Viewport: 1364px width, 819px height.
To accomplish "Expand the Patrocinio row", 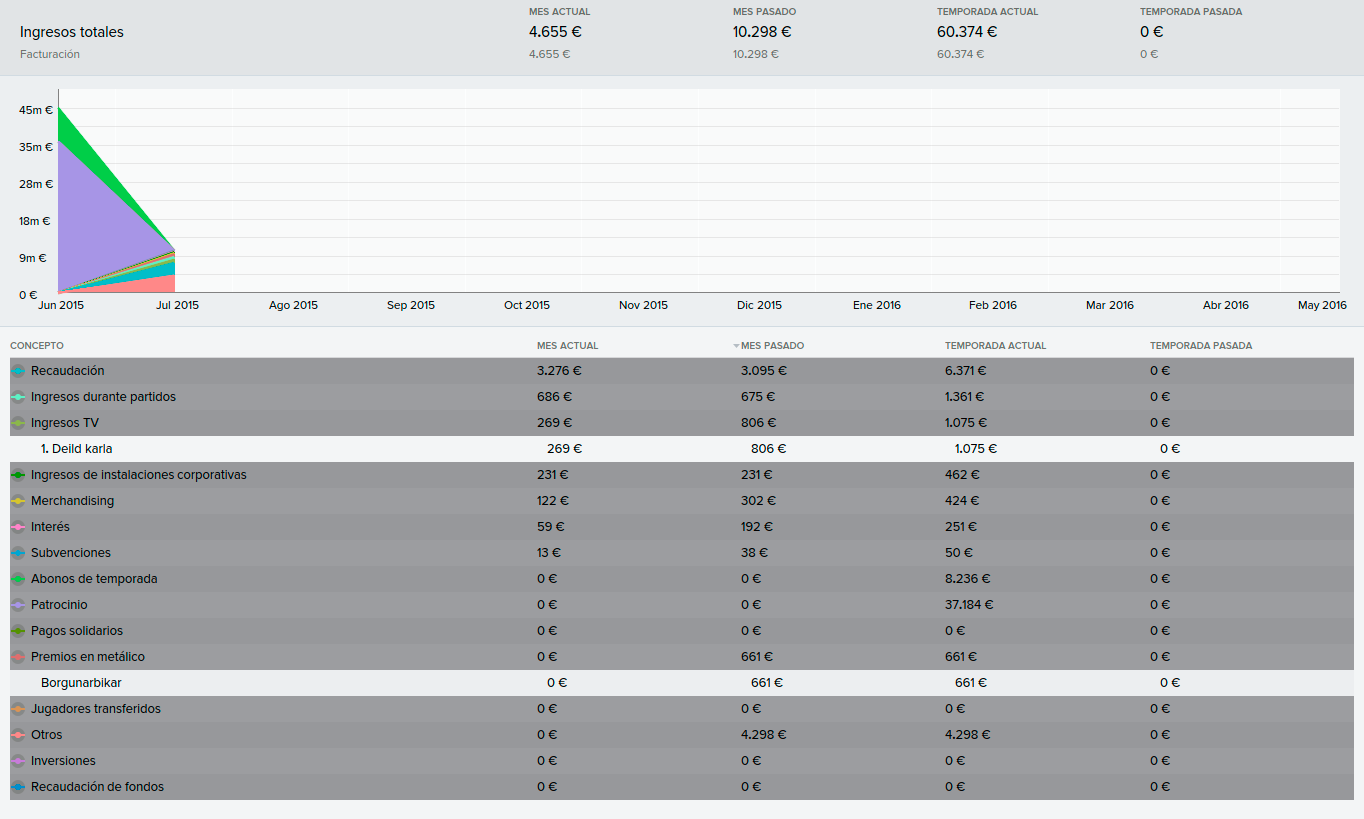I will click(682, 605).
